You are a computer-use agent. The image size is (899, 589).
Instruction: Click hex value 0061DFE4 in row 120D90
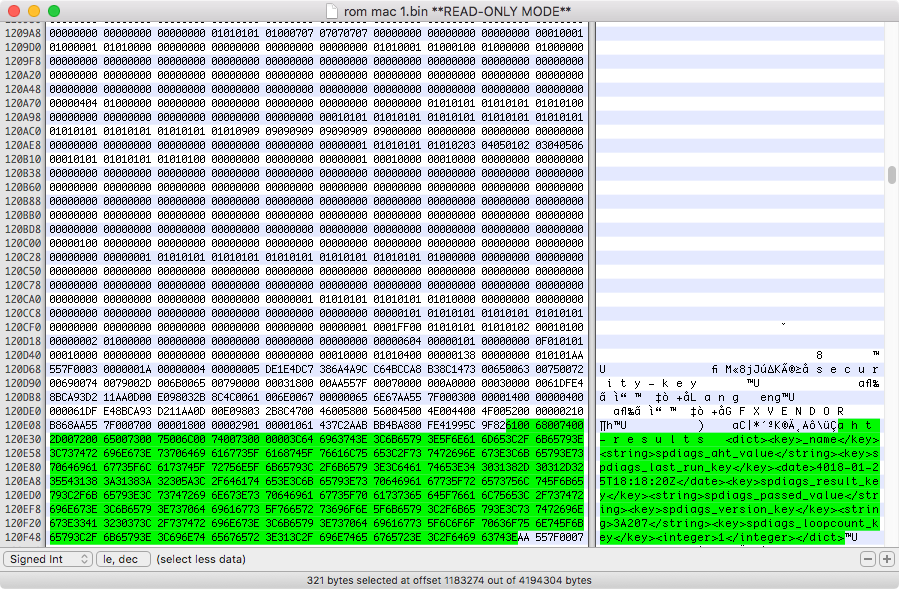coord(560,383)
